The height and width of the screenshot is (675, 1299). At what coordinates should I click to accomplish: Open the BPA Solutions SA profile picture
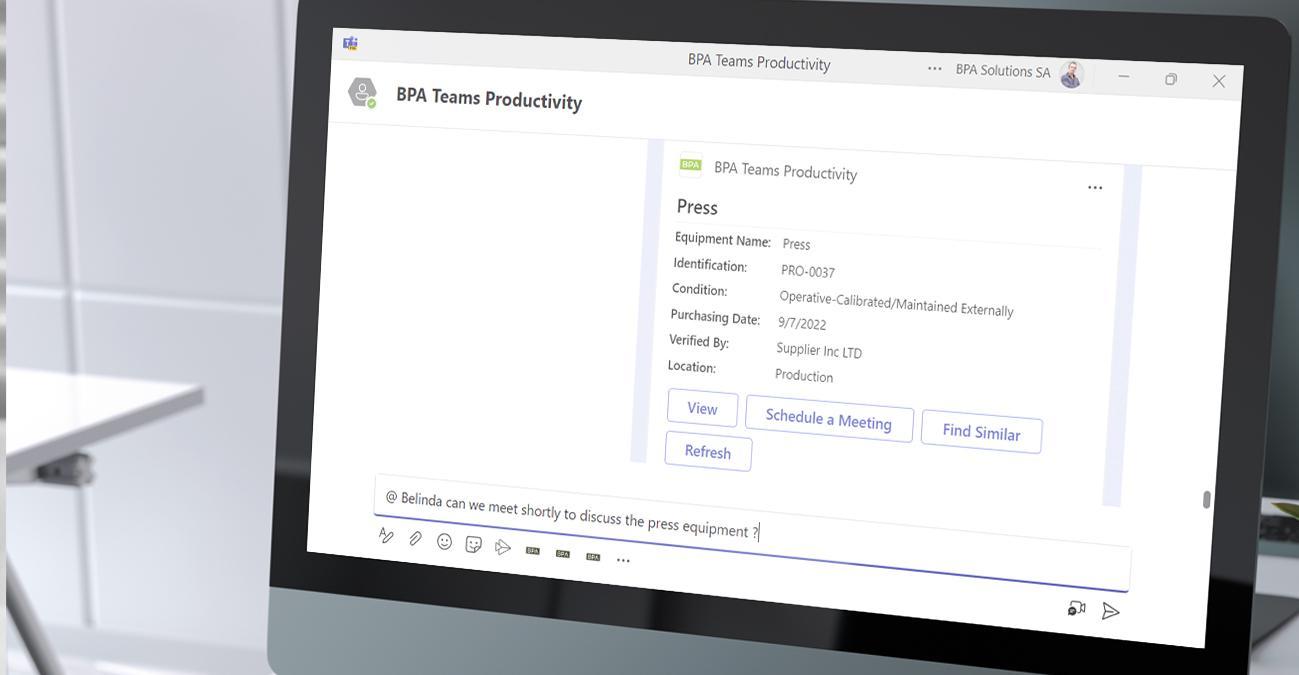[1071, 75]
